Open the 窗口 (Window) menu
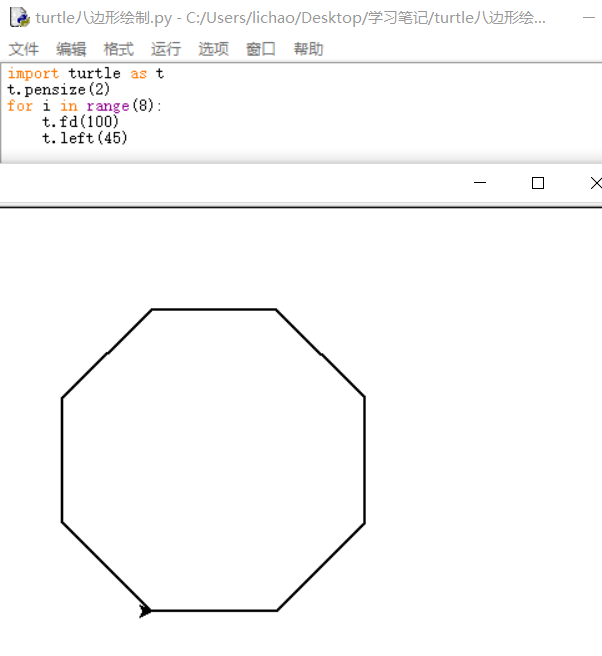 pos(261,49)
